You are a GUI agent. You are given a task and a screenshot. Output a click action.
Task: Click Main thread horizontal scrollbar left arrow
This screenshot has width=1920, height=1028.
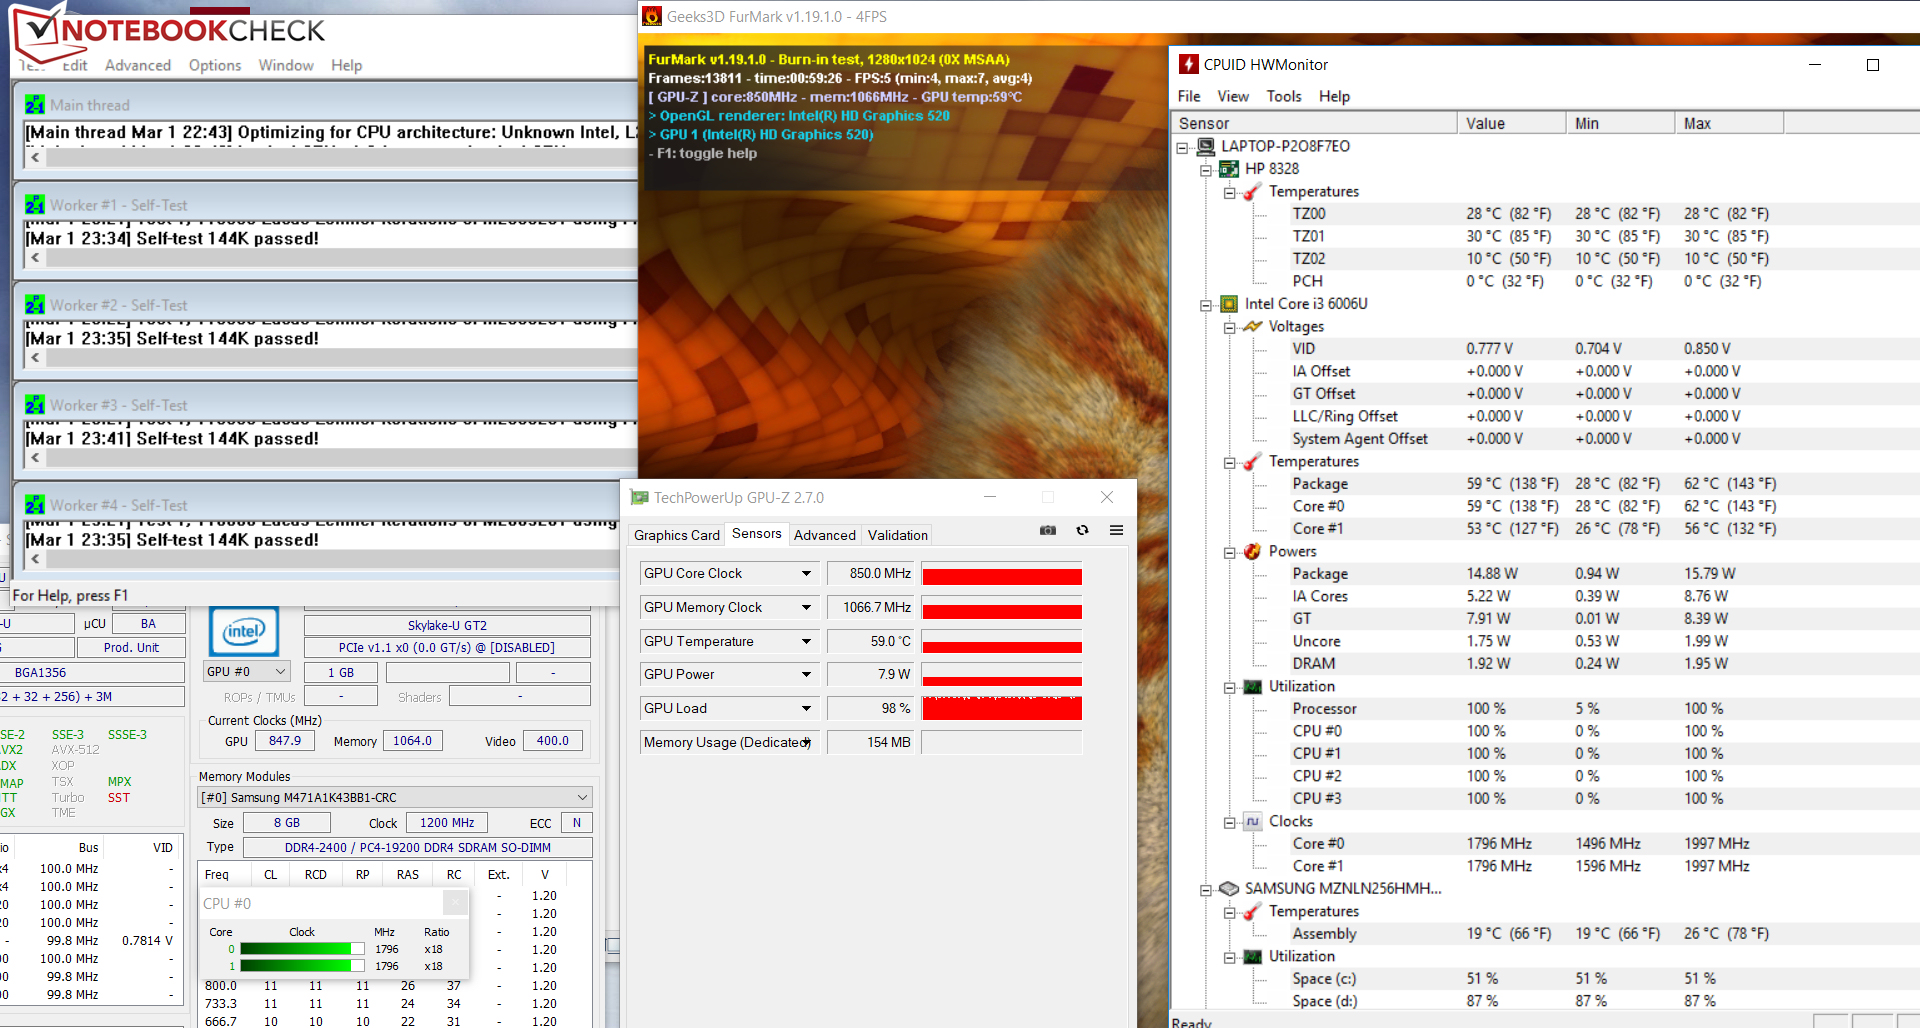click(x=36, y=157)
